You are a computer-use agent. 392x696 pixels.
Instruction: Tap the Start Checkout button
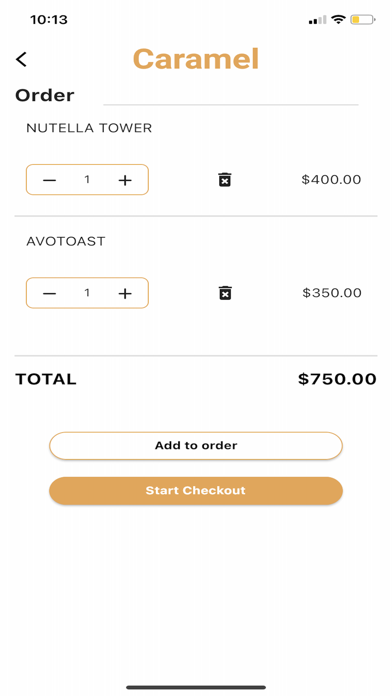pos(196,491)
